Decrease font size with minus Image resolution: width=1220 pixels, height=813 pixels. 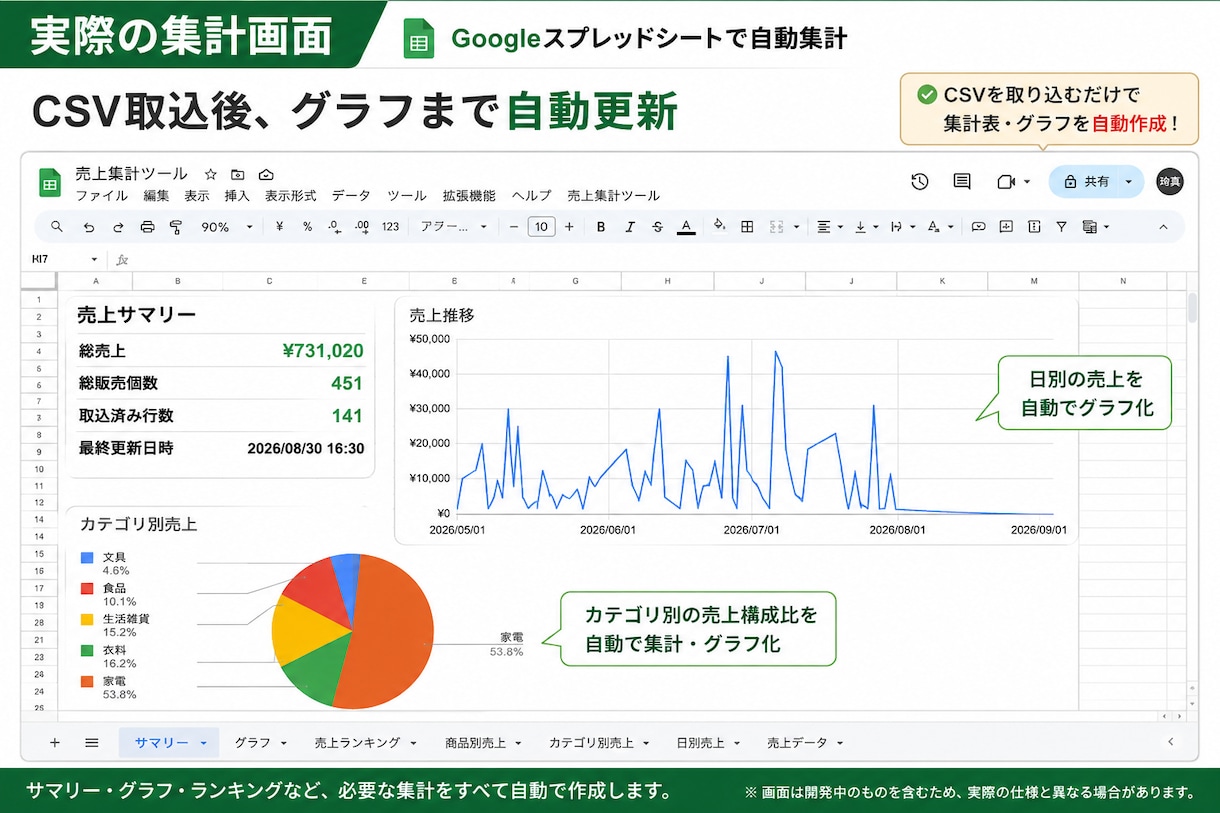514,227
